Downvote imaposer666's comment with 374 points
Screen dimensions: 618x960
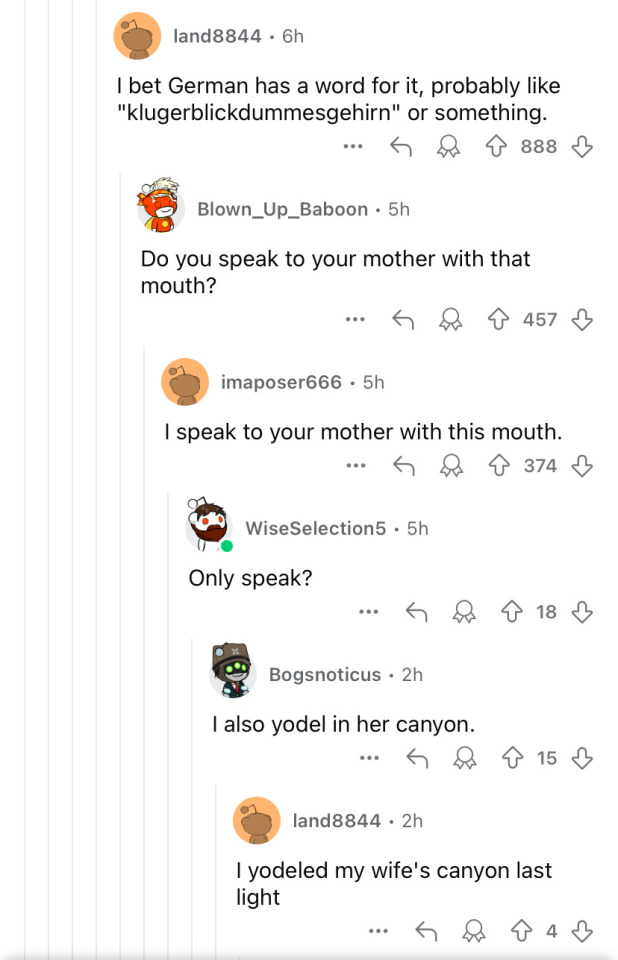point(582,466)
